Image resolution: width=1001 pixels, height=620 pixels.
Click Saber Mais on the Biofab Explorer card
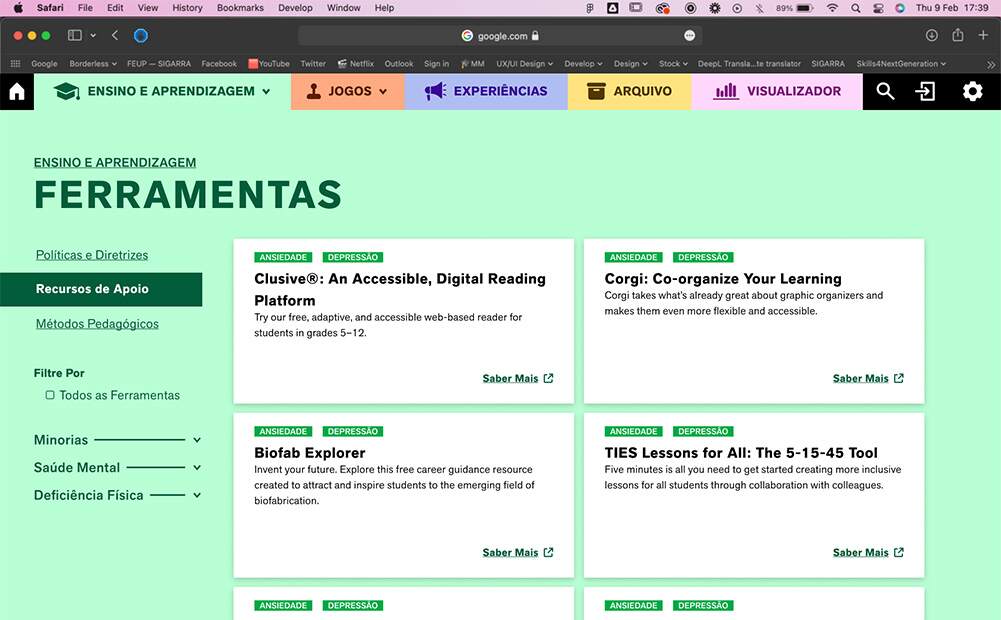tap(510, 553)
